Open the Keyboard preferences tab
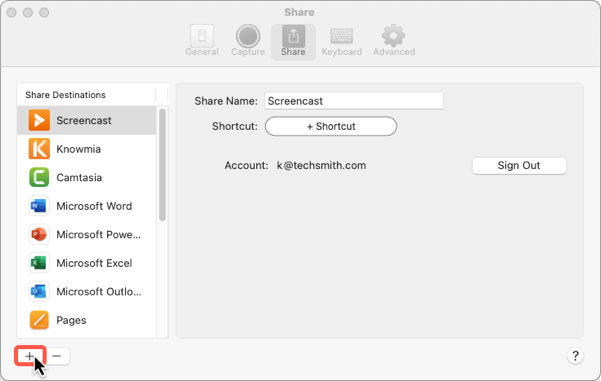Viewport: 601px width, 381px height. (x=342, y=41)
